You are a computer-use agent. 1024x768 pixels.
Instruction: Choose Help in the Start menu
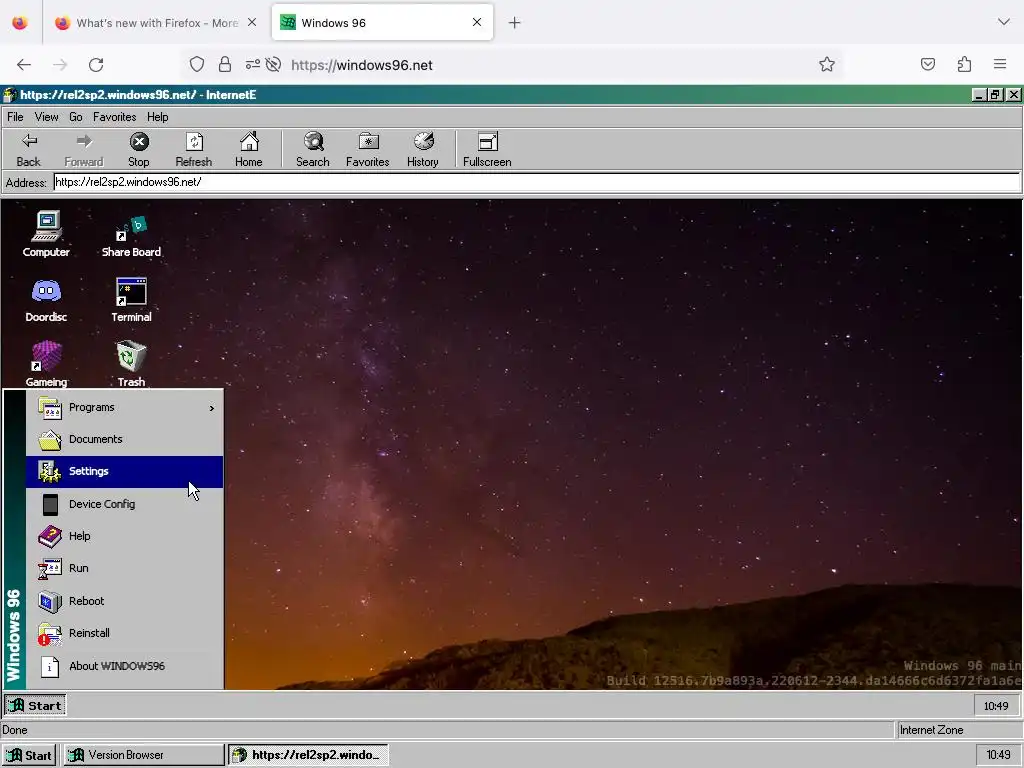(125, 536)
